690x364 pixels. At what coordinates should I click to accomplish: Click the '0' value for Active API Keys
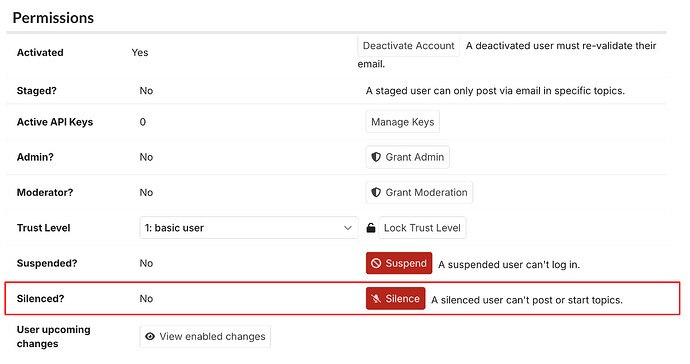pyautogui.click(x=143, y=122)
